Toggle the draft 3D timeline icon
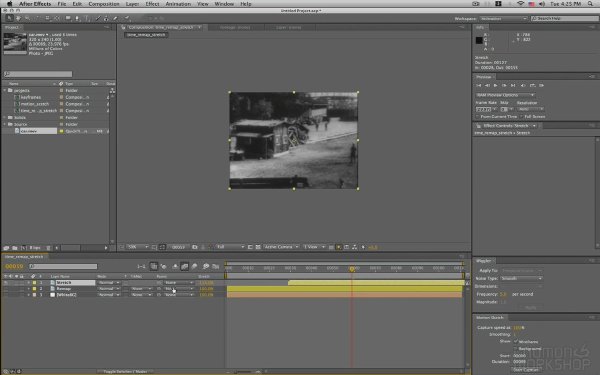Screen dimensions: 600x375 163,266
